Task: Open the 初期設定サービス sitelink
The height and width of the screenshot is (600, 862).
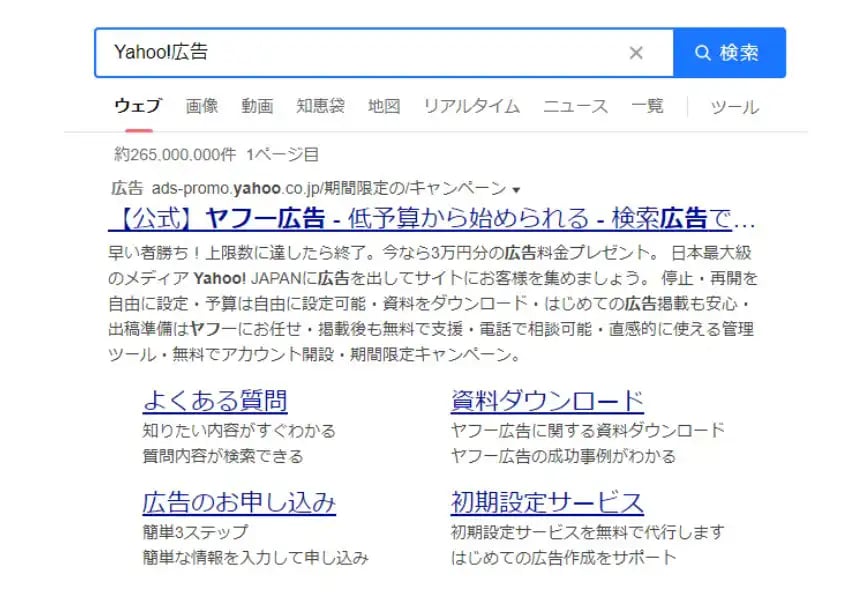Action: click(547, 503)
